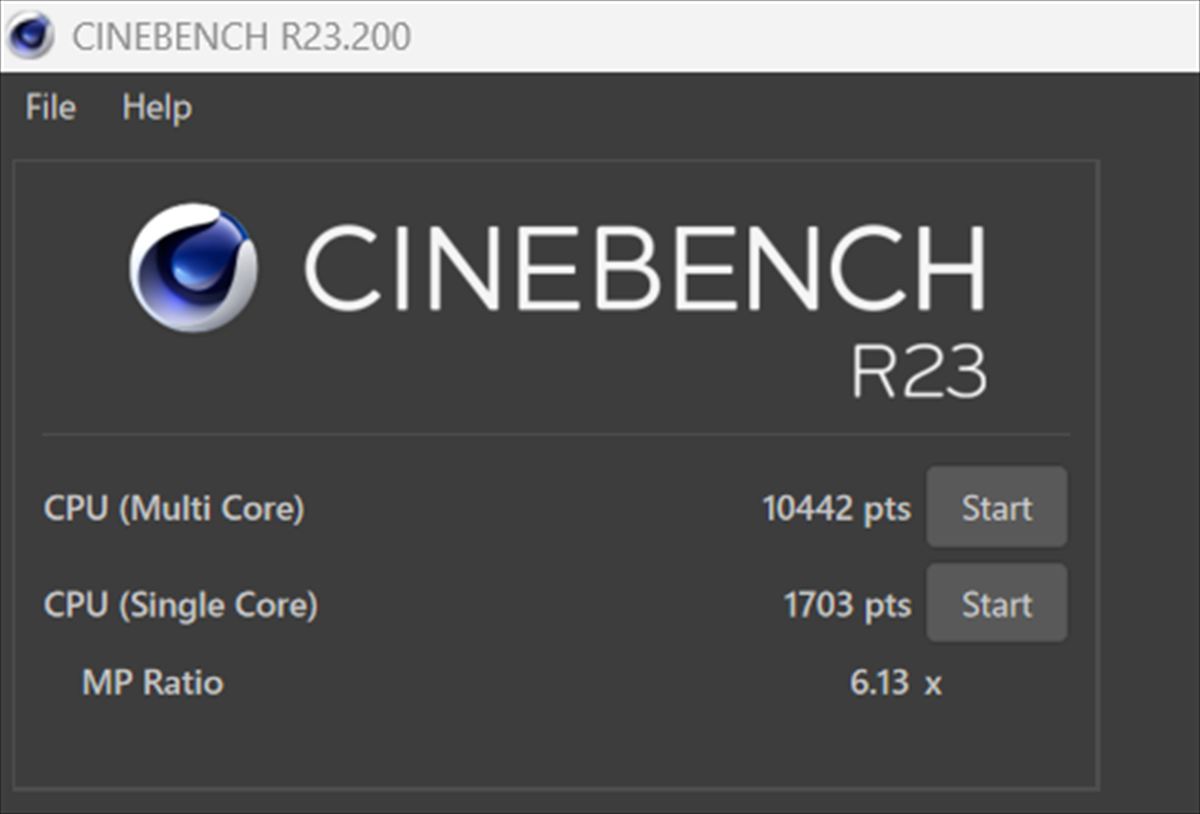
Task: Click the CINEBENCH wordmark in the banner
Action: [644, 267]
